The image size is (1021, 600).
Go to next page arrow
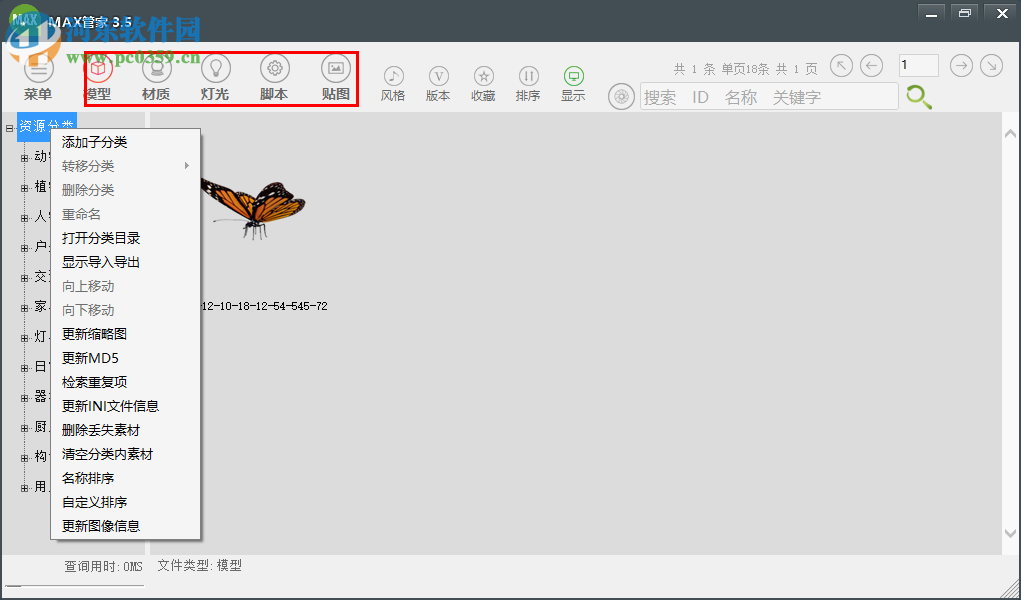[961, 66]
